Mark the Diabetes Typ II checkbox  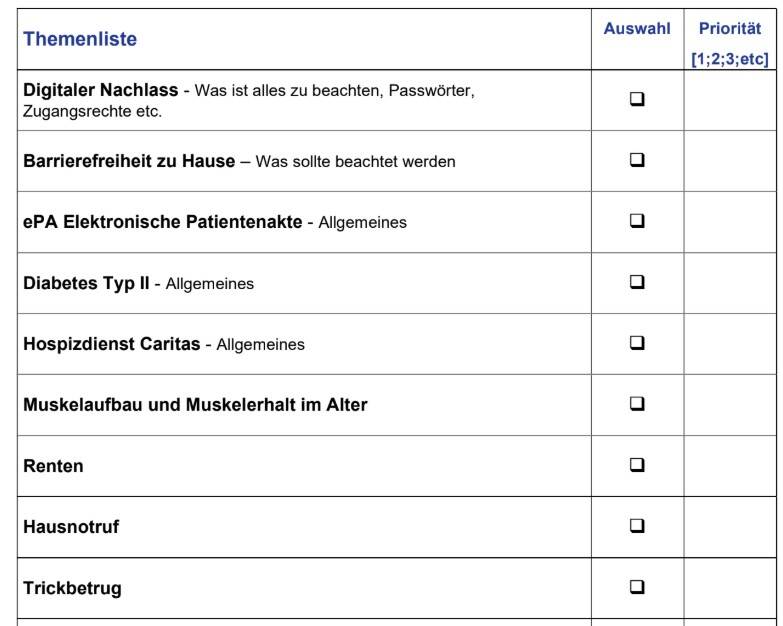click(637, 282)
